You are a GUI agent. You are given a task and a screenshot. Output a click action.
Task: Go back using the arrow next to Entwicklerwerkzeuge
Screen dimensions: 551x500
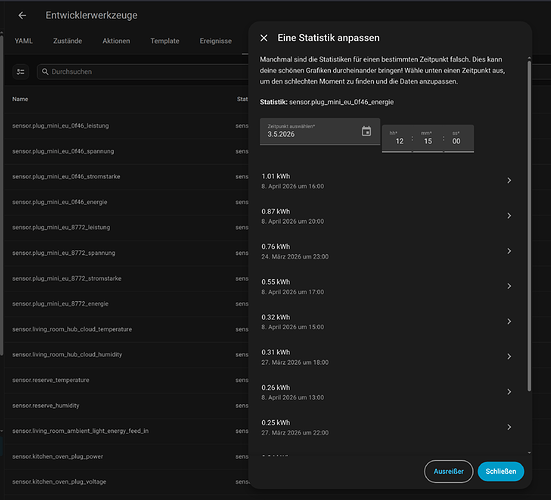pyautogui.click(x=22, y=15)
